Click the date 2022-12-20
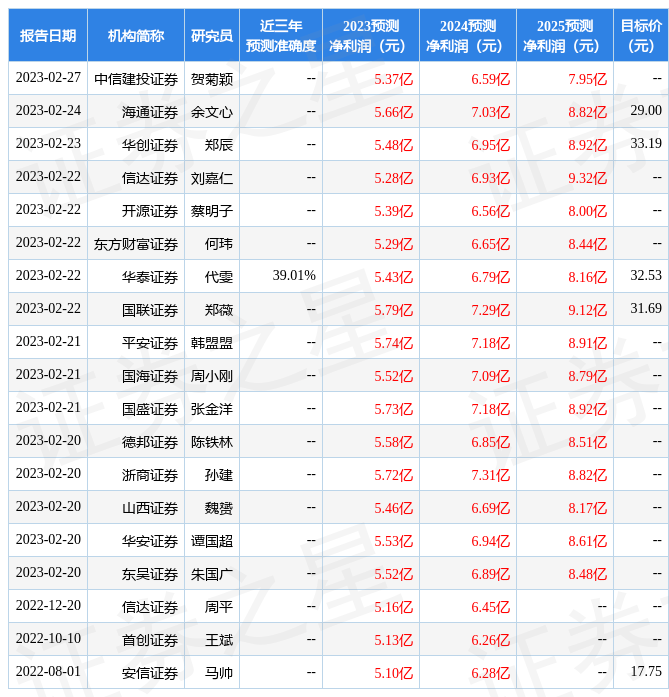Viewport: 669px width, 697px height. point(48,605)
